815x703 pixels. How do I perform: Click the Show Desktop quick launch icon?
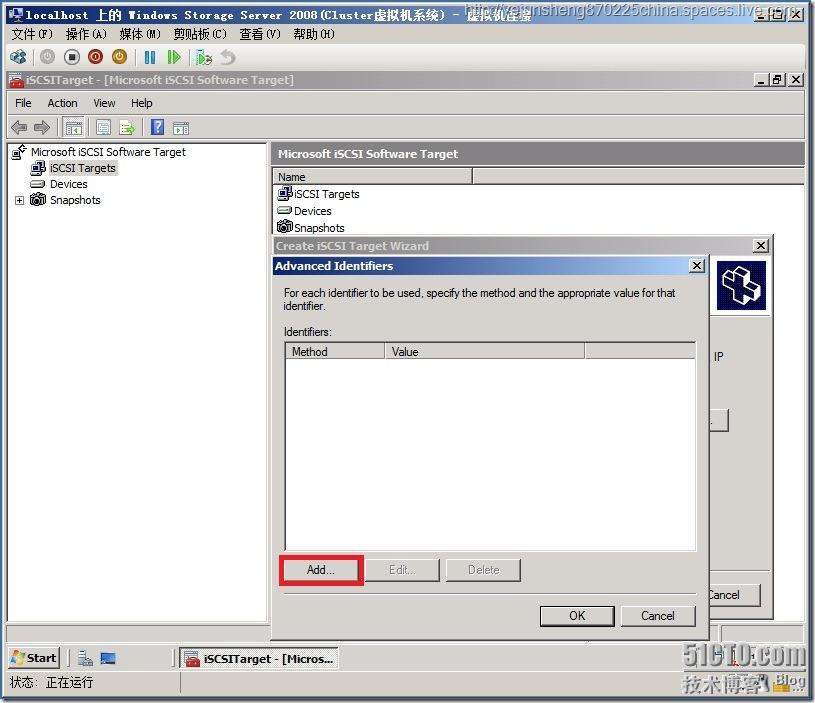point(108,658)
